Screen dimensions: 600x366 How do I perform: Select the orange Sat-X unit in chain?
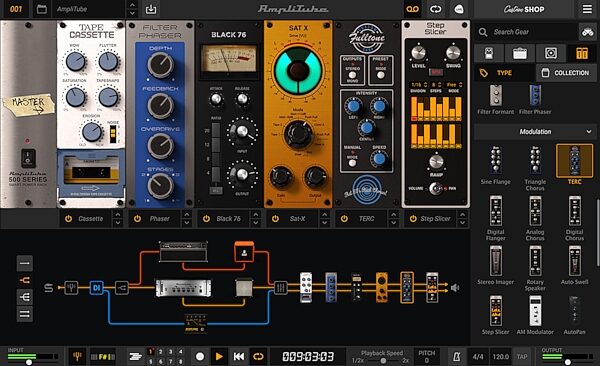point(382,288)
